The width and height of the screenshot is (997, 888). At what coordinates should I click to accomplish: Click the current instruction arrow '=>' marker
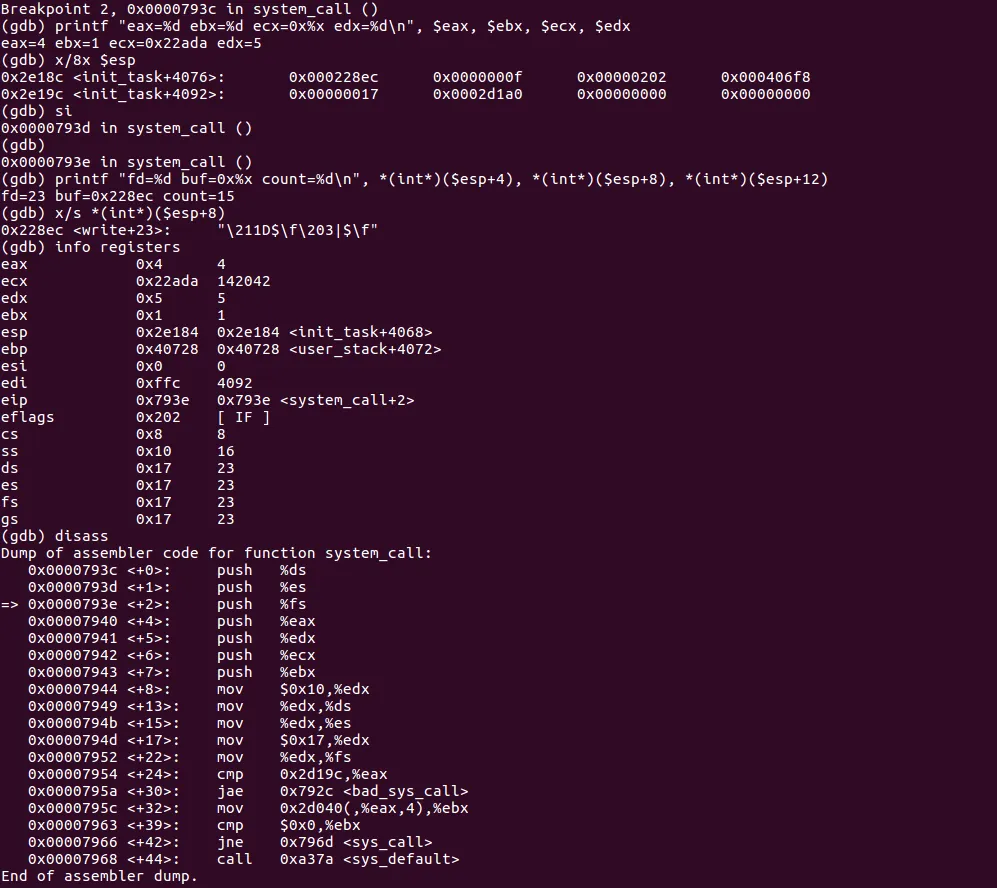[10, 605]
